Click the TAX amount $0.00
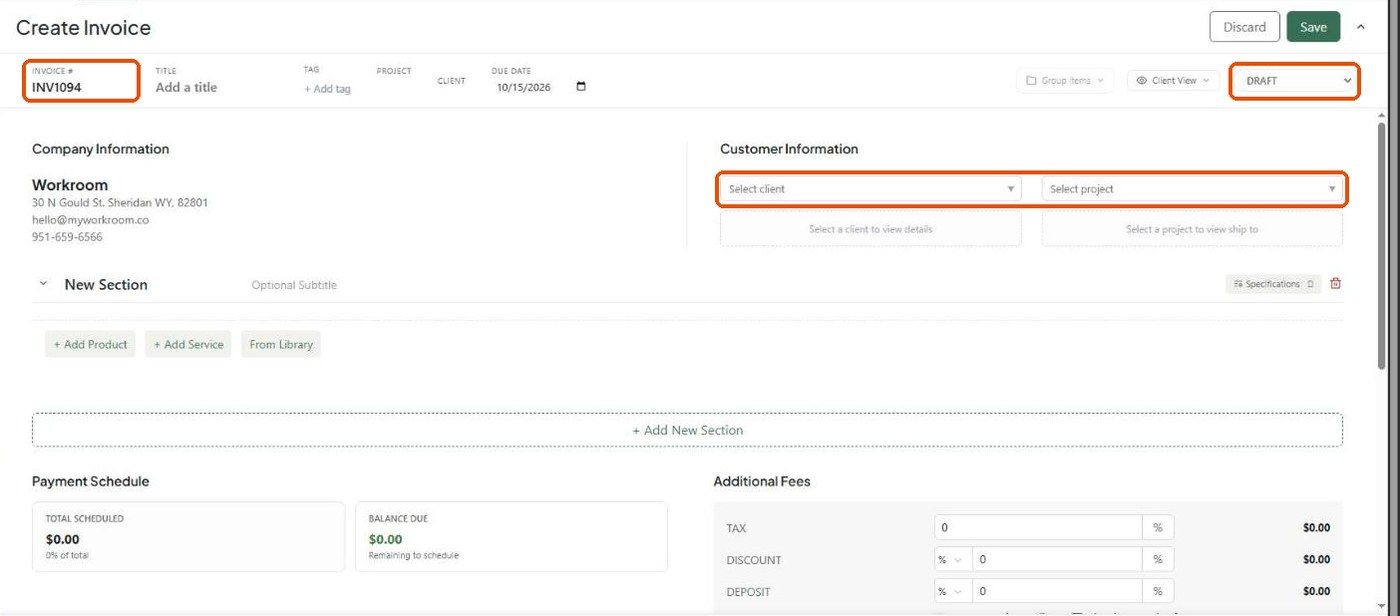 point(1316,528)
